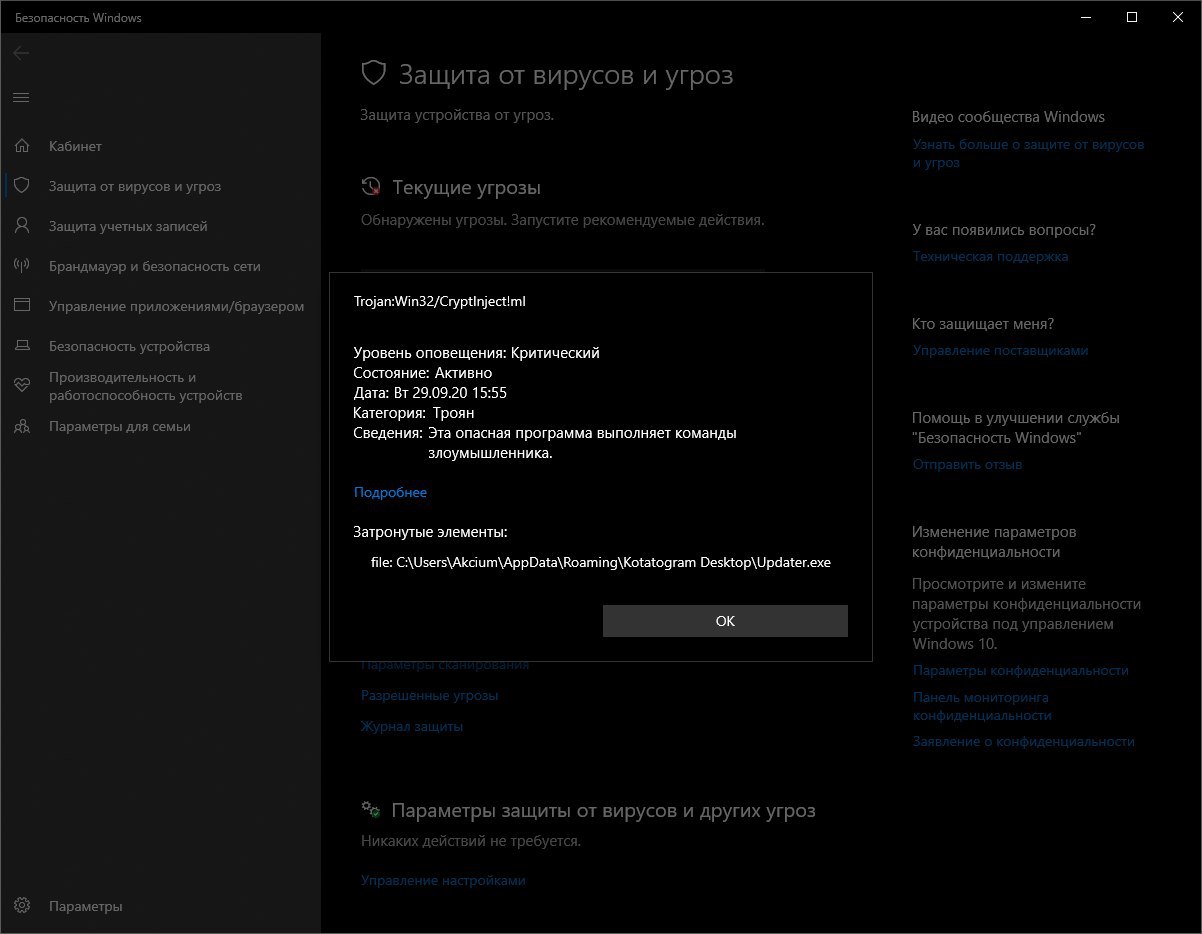The height and width of the screenshot is (934, 1202).
Task: Open Заявление о конфиденциальности link
Action: (x=1023, y=741)
